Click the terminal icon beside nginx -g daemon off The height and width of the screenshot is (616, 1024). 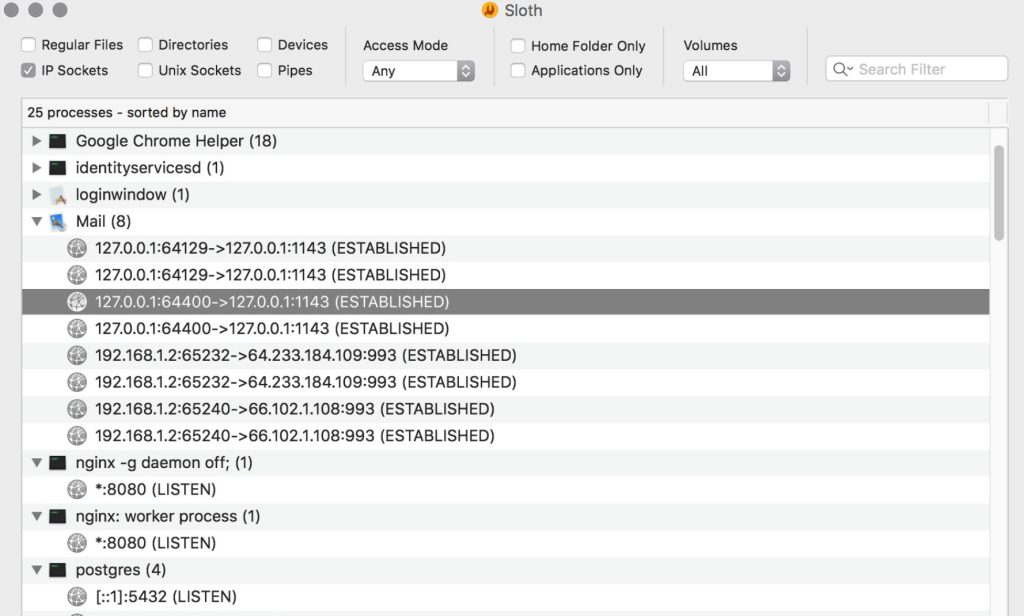coord(57,462)
